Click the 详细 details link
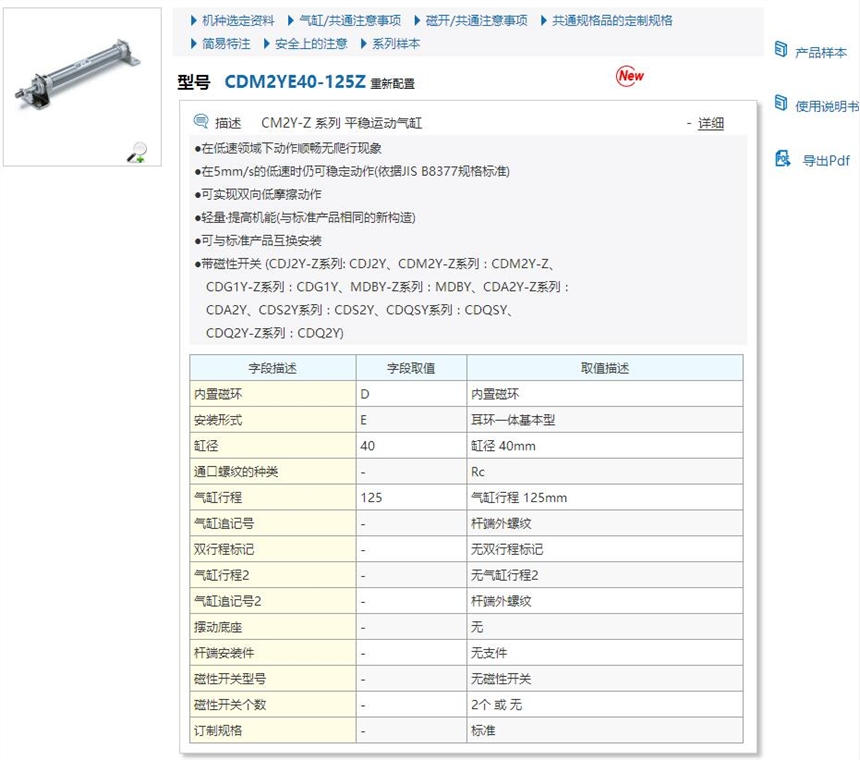The image size is (860, 760). [710, 123]
